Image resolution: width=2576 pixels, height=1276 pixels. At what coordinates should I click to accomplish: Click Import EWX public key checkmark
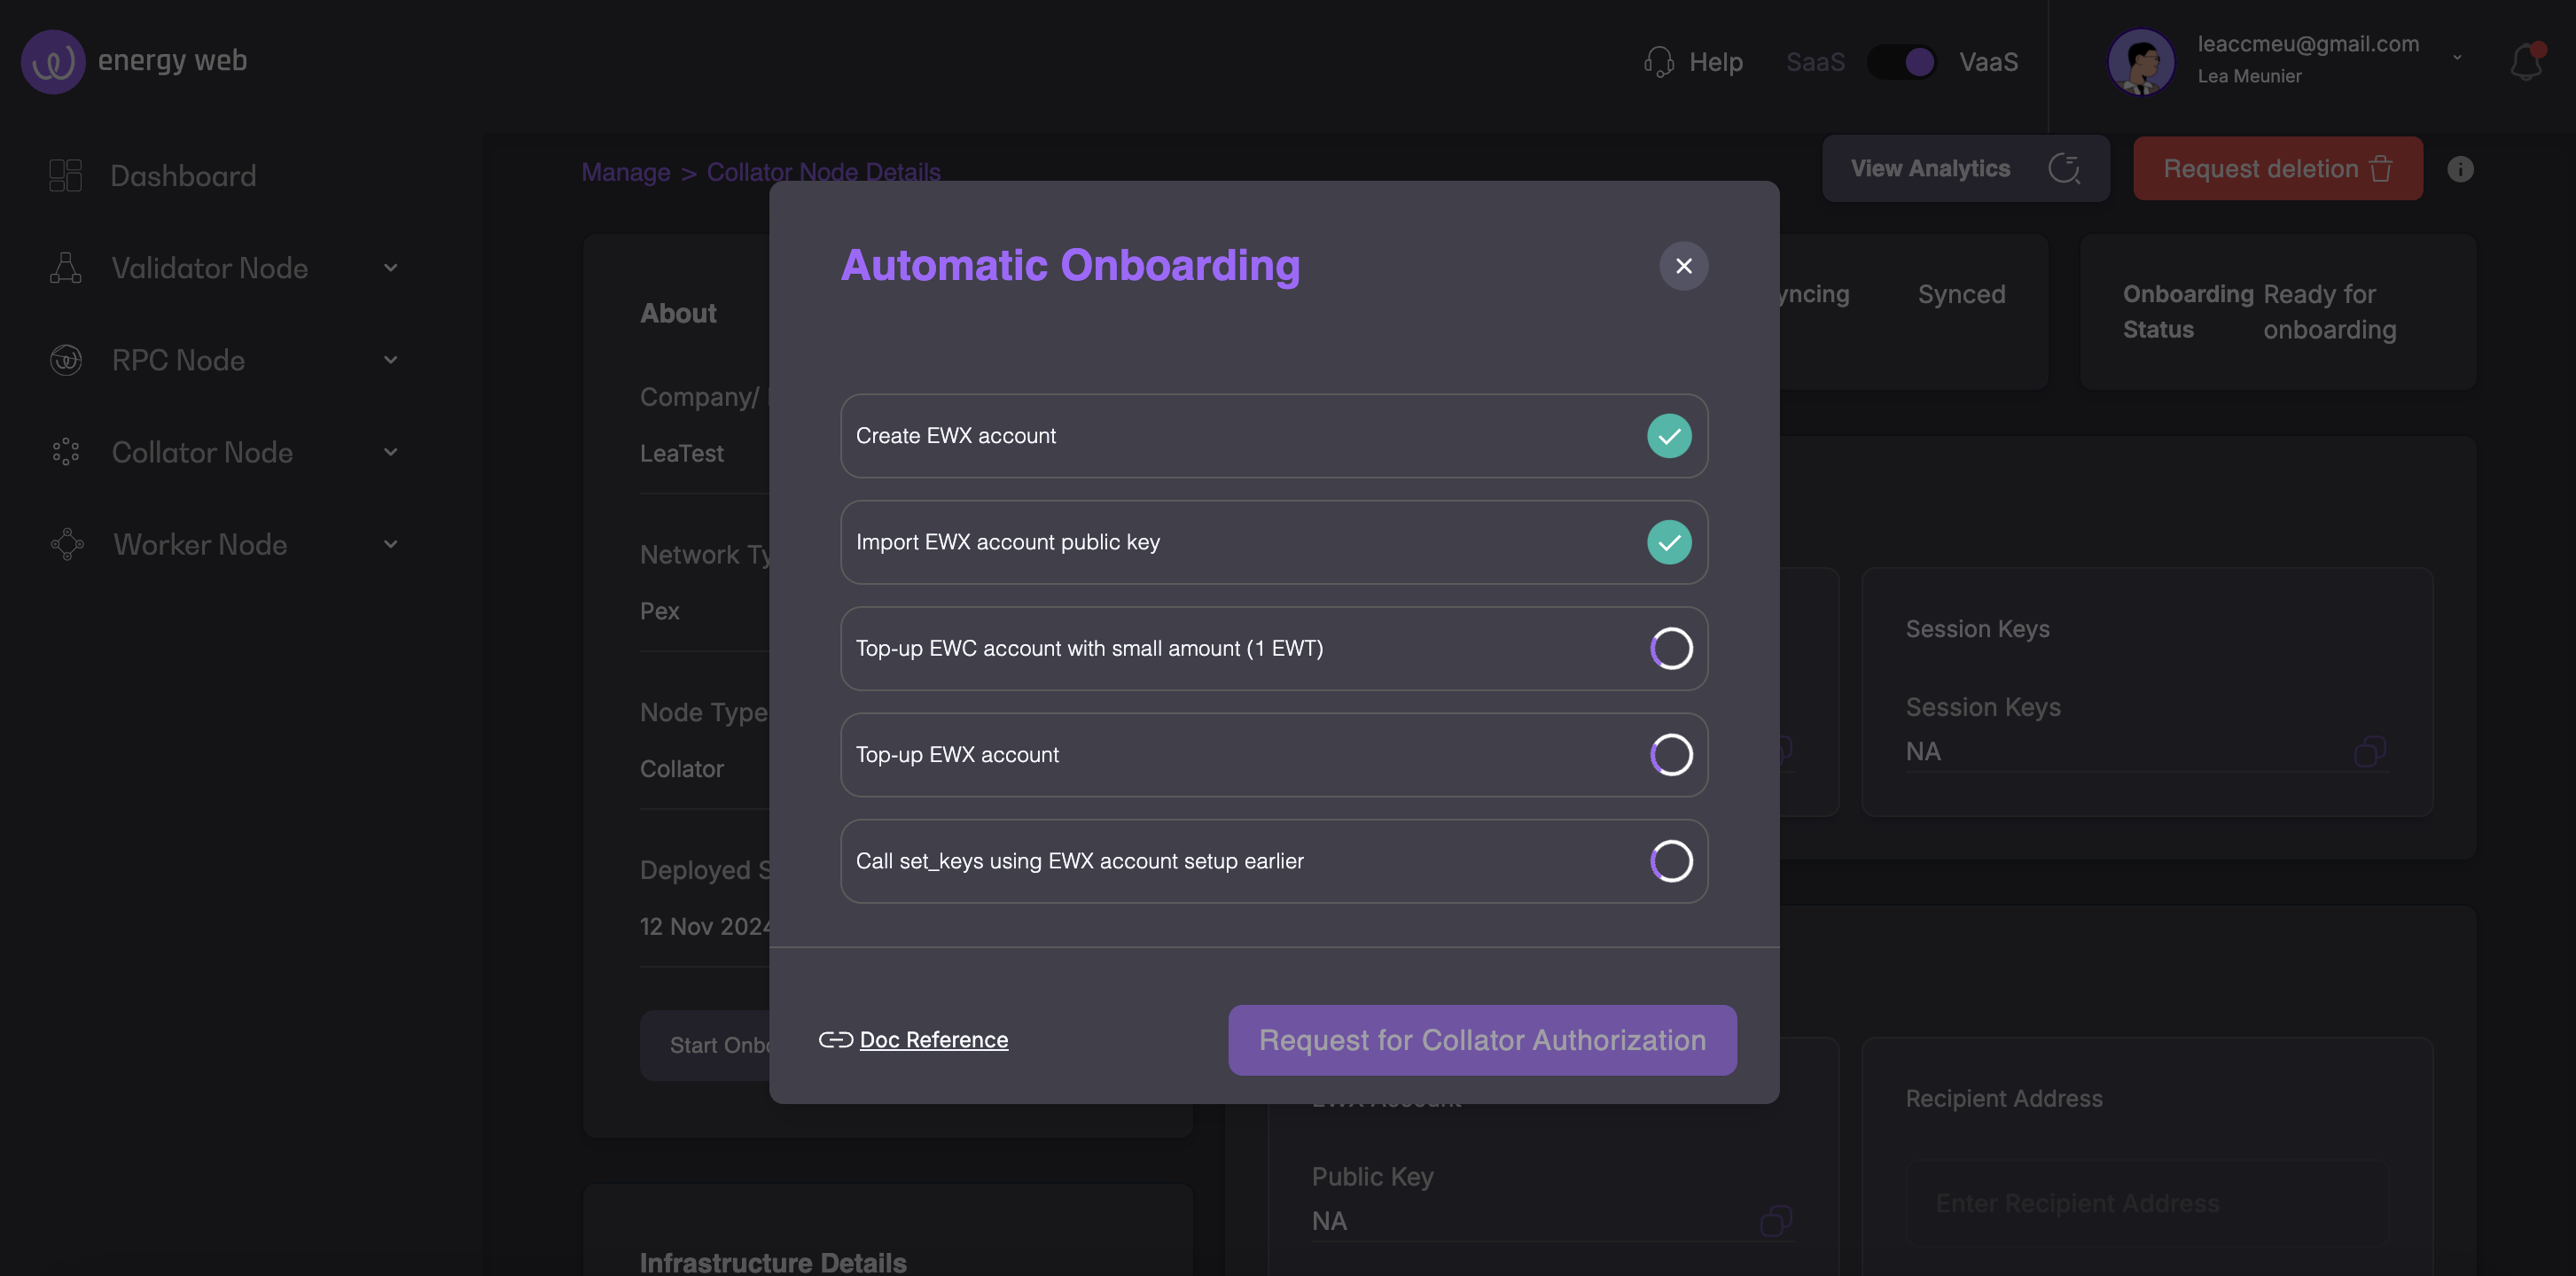[x=1669, y=541]
